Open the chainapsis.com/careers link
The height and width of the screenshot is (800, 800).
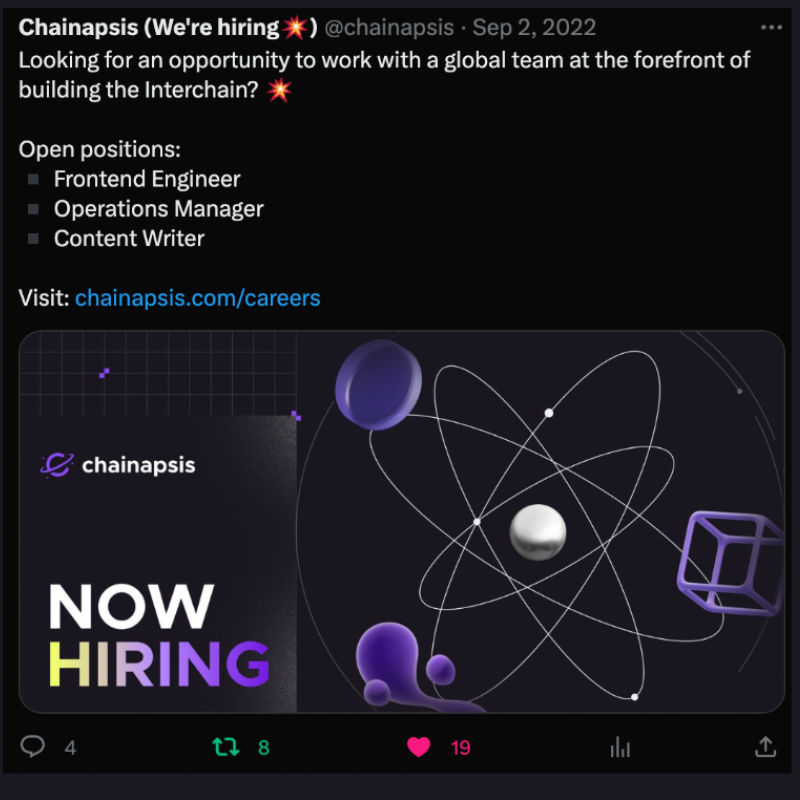click(197, 298)
